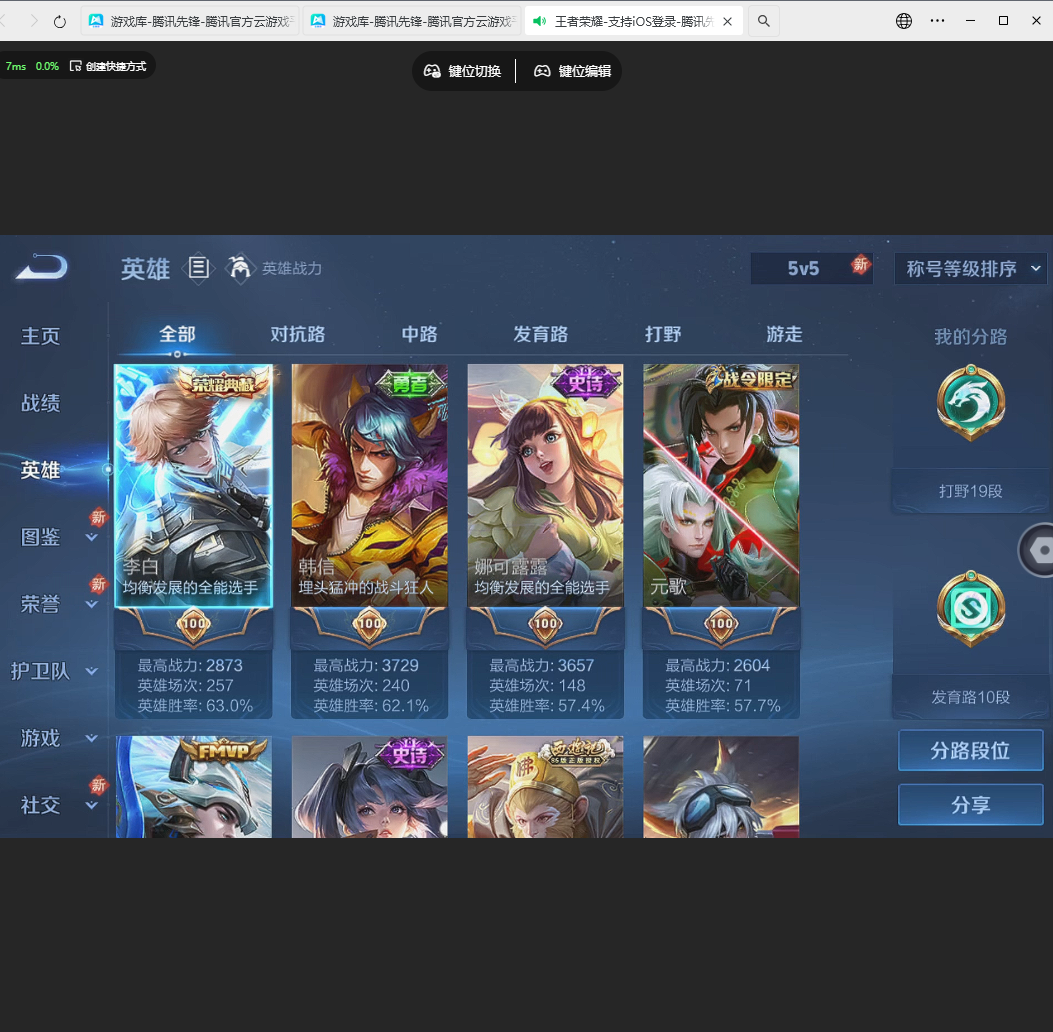Viewport: 1053px width, 1032px height.
Task: Click 英雄场次: 148 under 娜可露露
Action: pyautogui.click(x=537, y=686)
